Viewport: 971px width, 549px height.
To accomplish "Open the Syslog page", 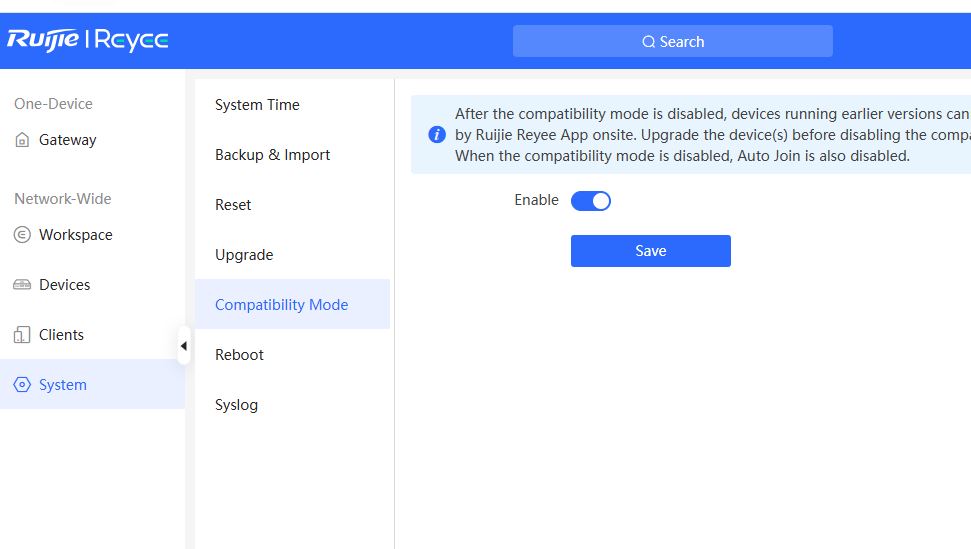I will click(x=236, y=405).
